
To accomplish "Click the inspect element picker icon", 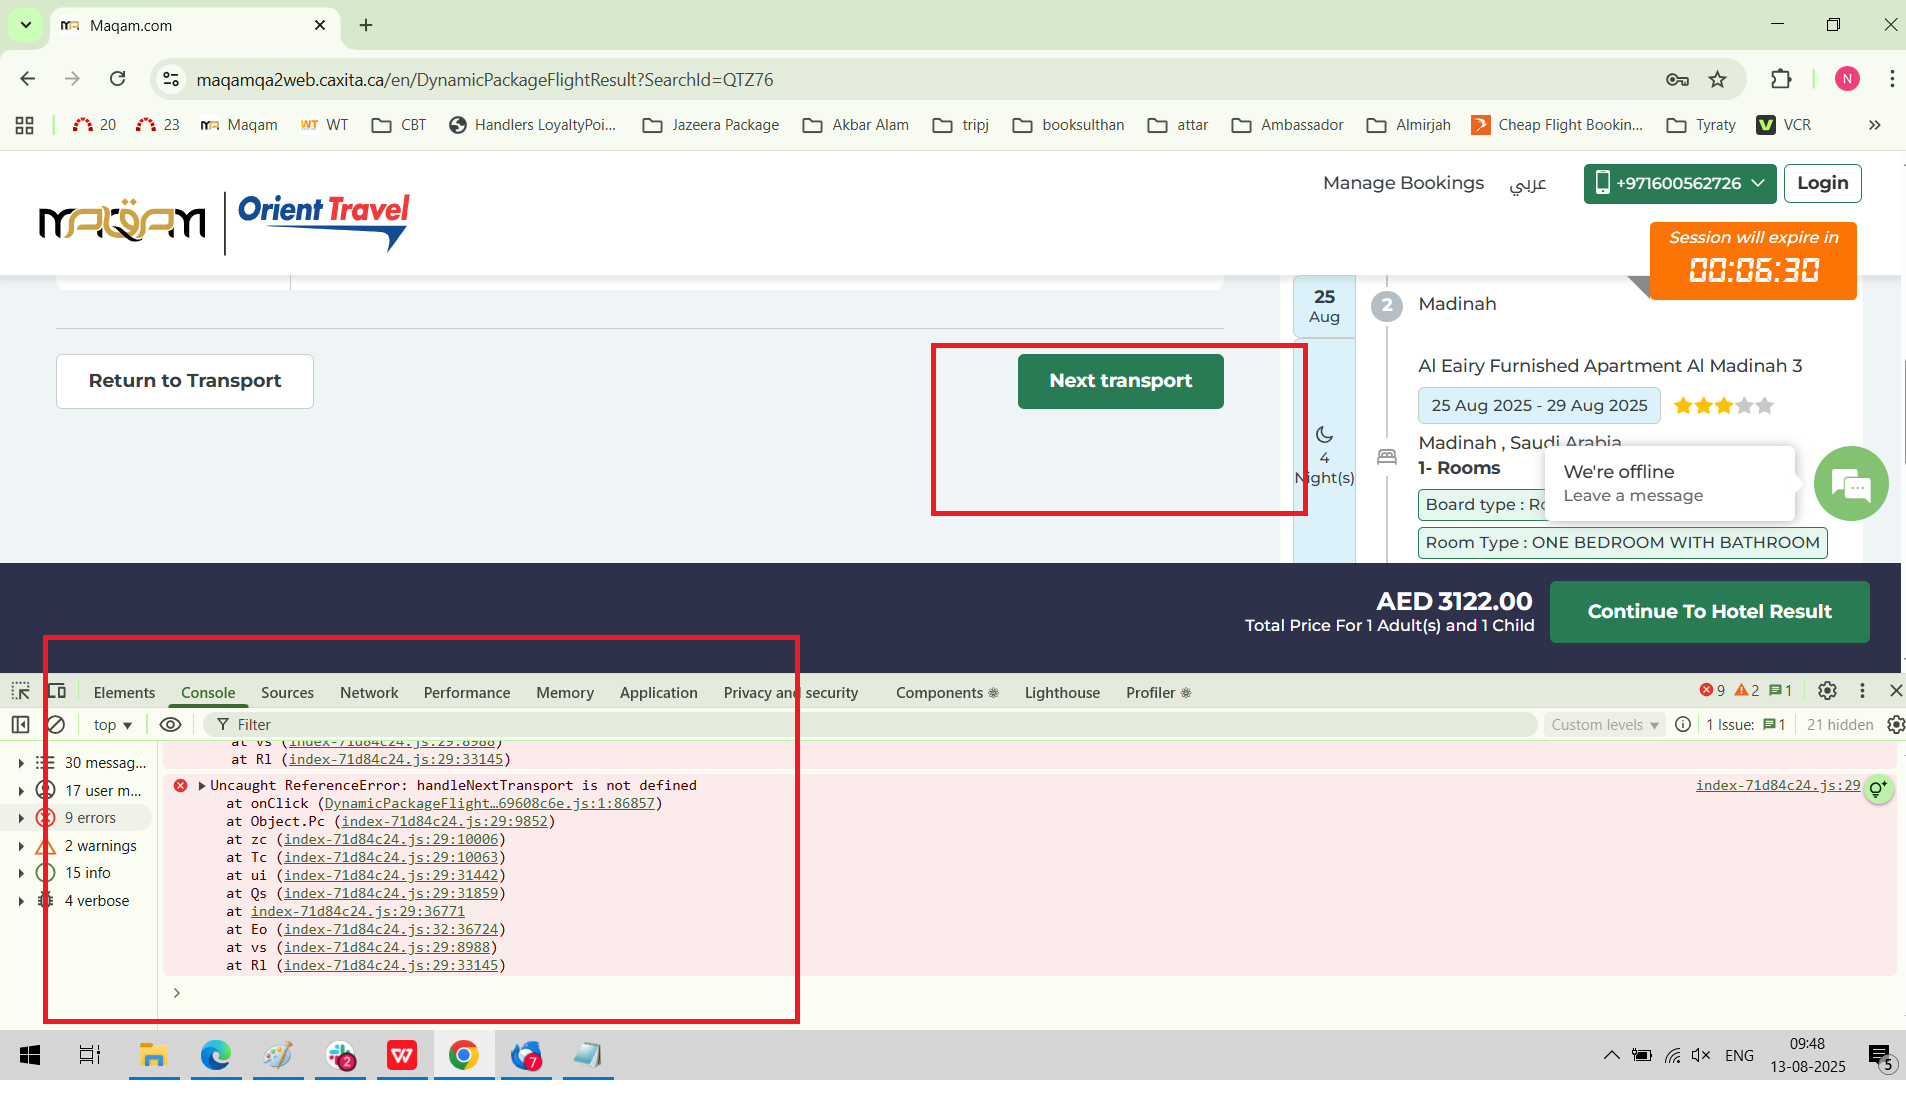I will tap(20, 691).
